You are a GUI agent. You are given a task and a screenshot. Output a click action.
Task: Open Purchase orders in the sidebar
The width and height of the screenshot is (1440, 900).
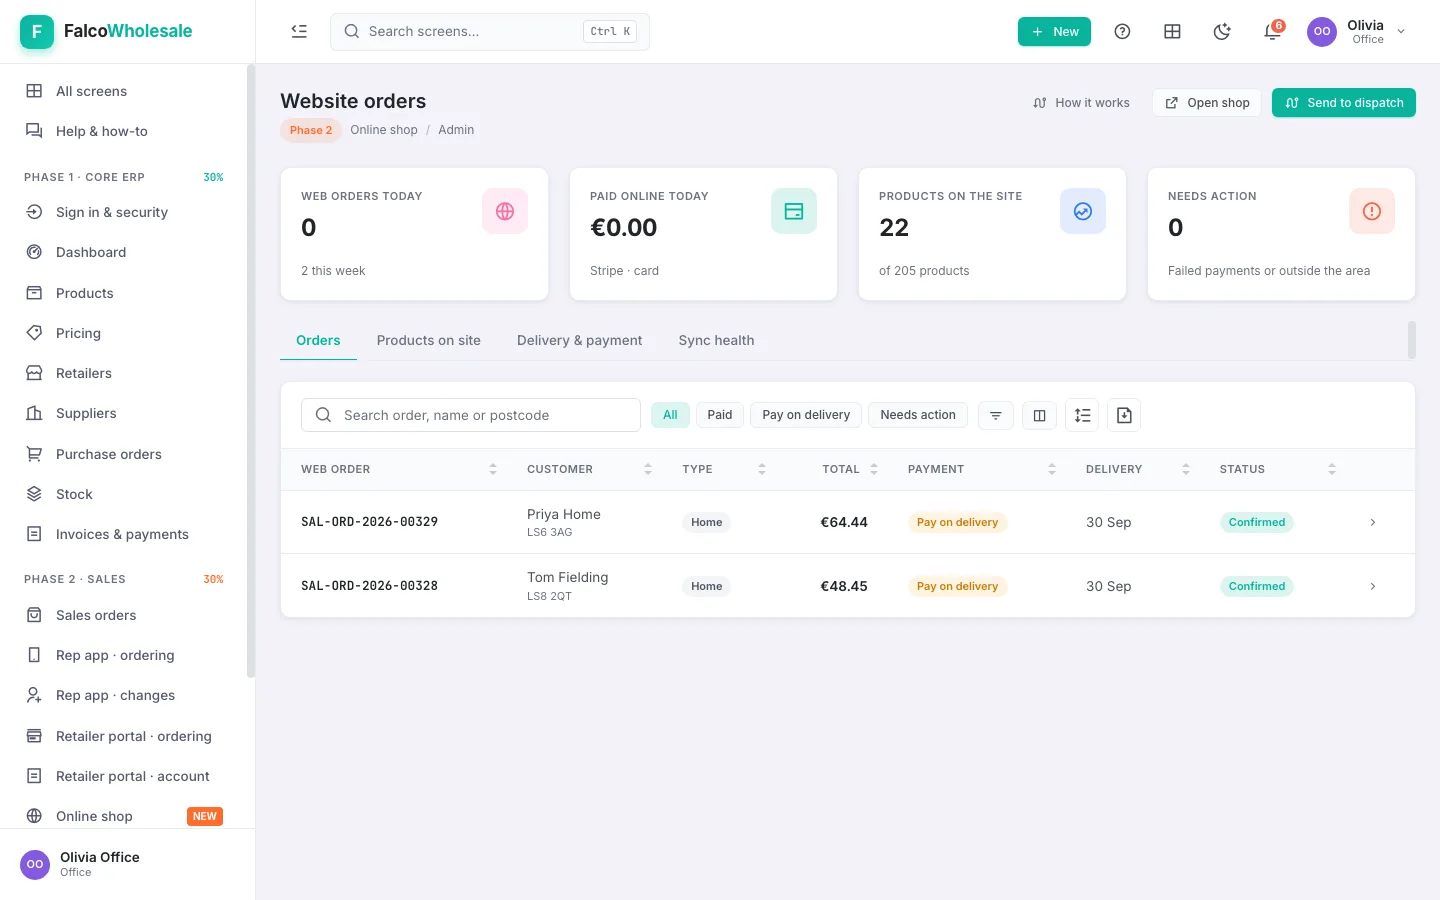[124, 454]
